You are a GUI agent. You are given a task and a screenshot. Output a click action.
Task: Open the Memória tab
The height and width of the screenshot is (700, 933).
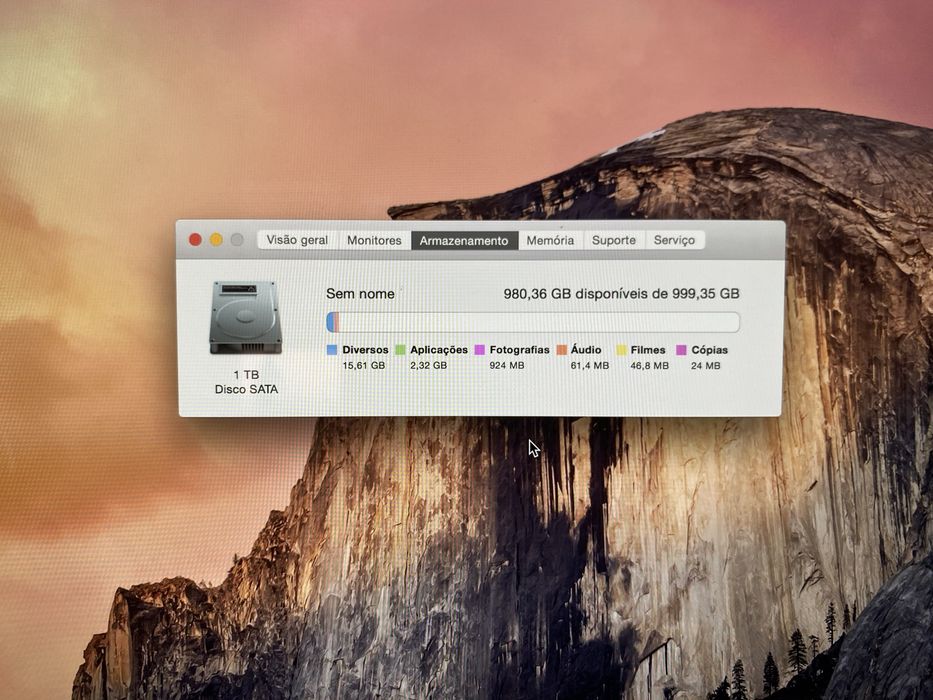click(x=550, y=240)
